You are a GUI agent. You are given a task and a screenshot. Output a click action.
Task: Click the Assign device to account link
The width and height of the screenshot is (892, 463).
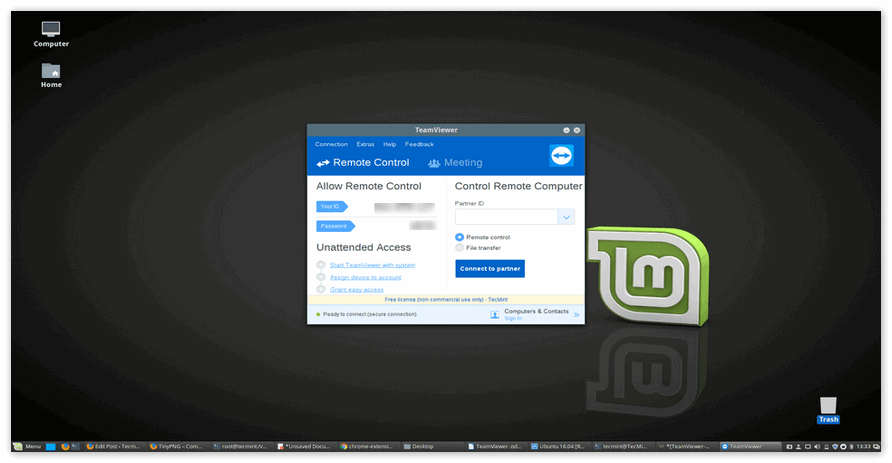pyautogui.click(x=365, y=277)
